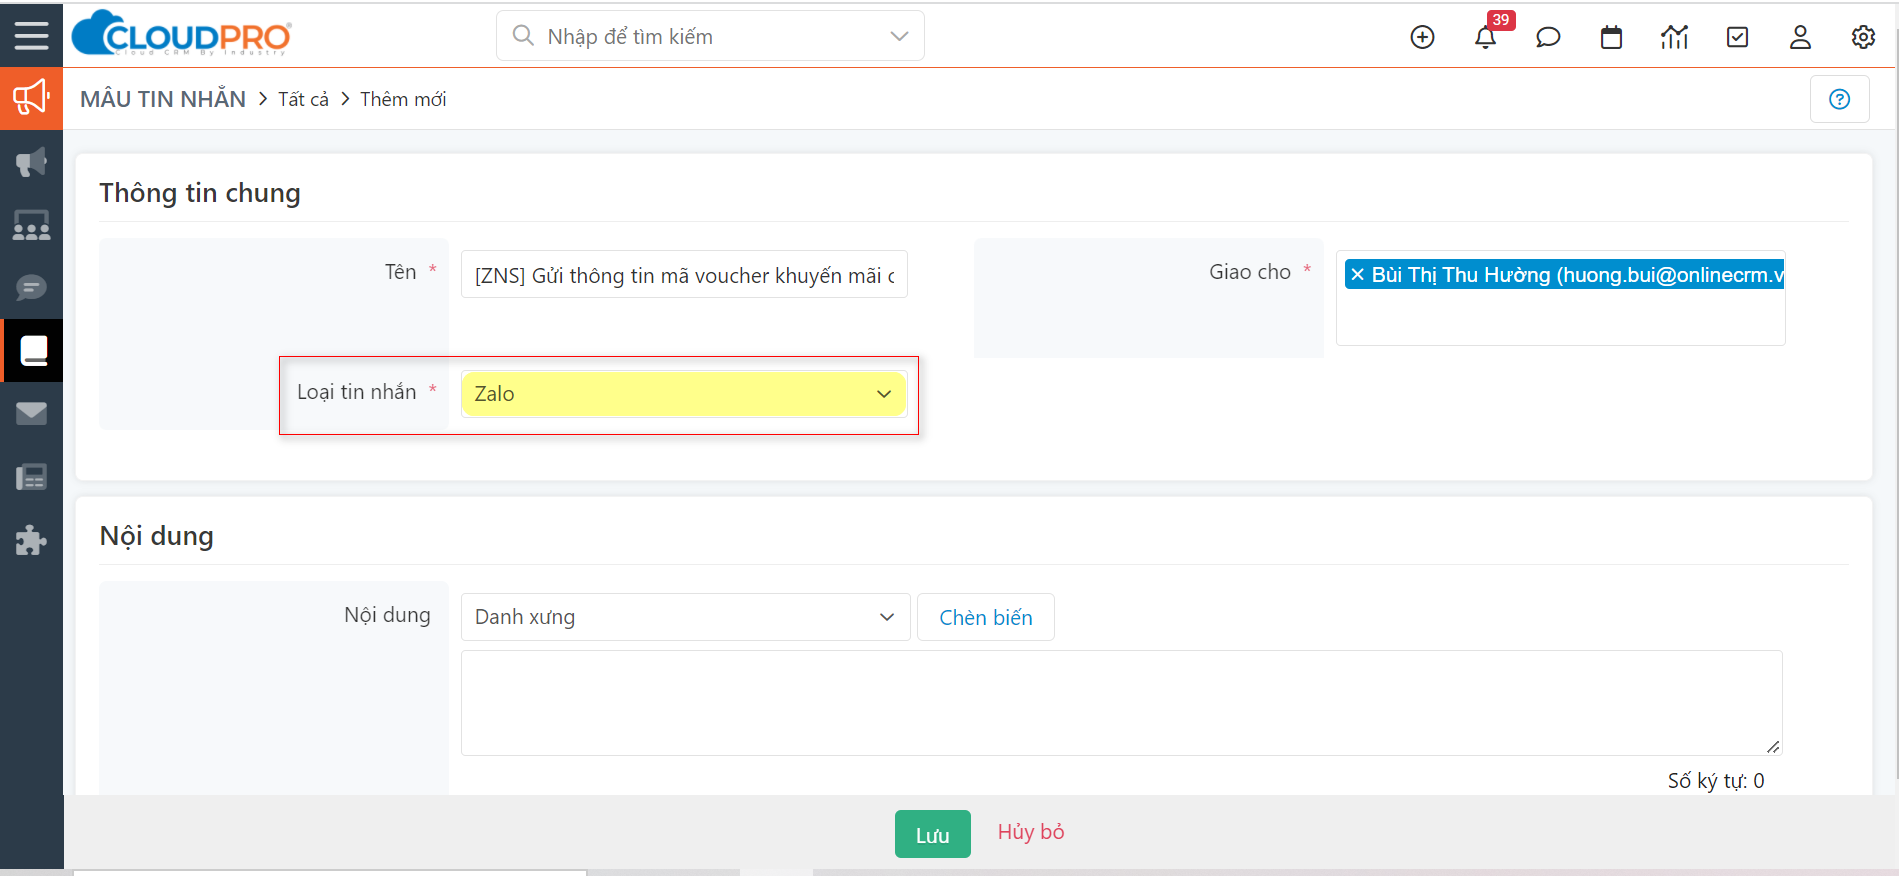Click the help question mark button
Screen dimensions: 1899x876
click(1839, 99)
